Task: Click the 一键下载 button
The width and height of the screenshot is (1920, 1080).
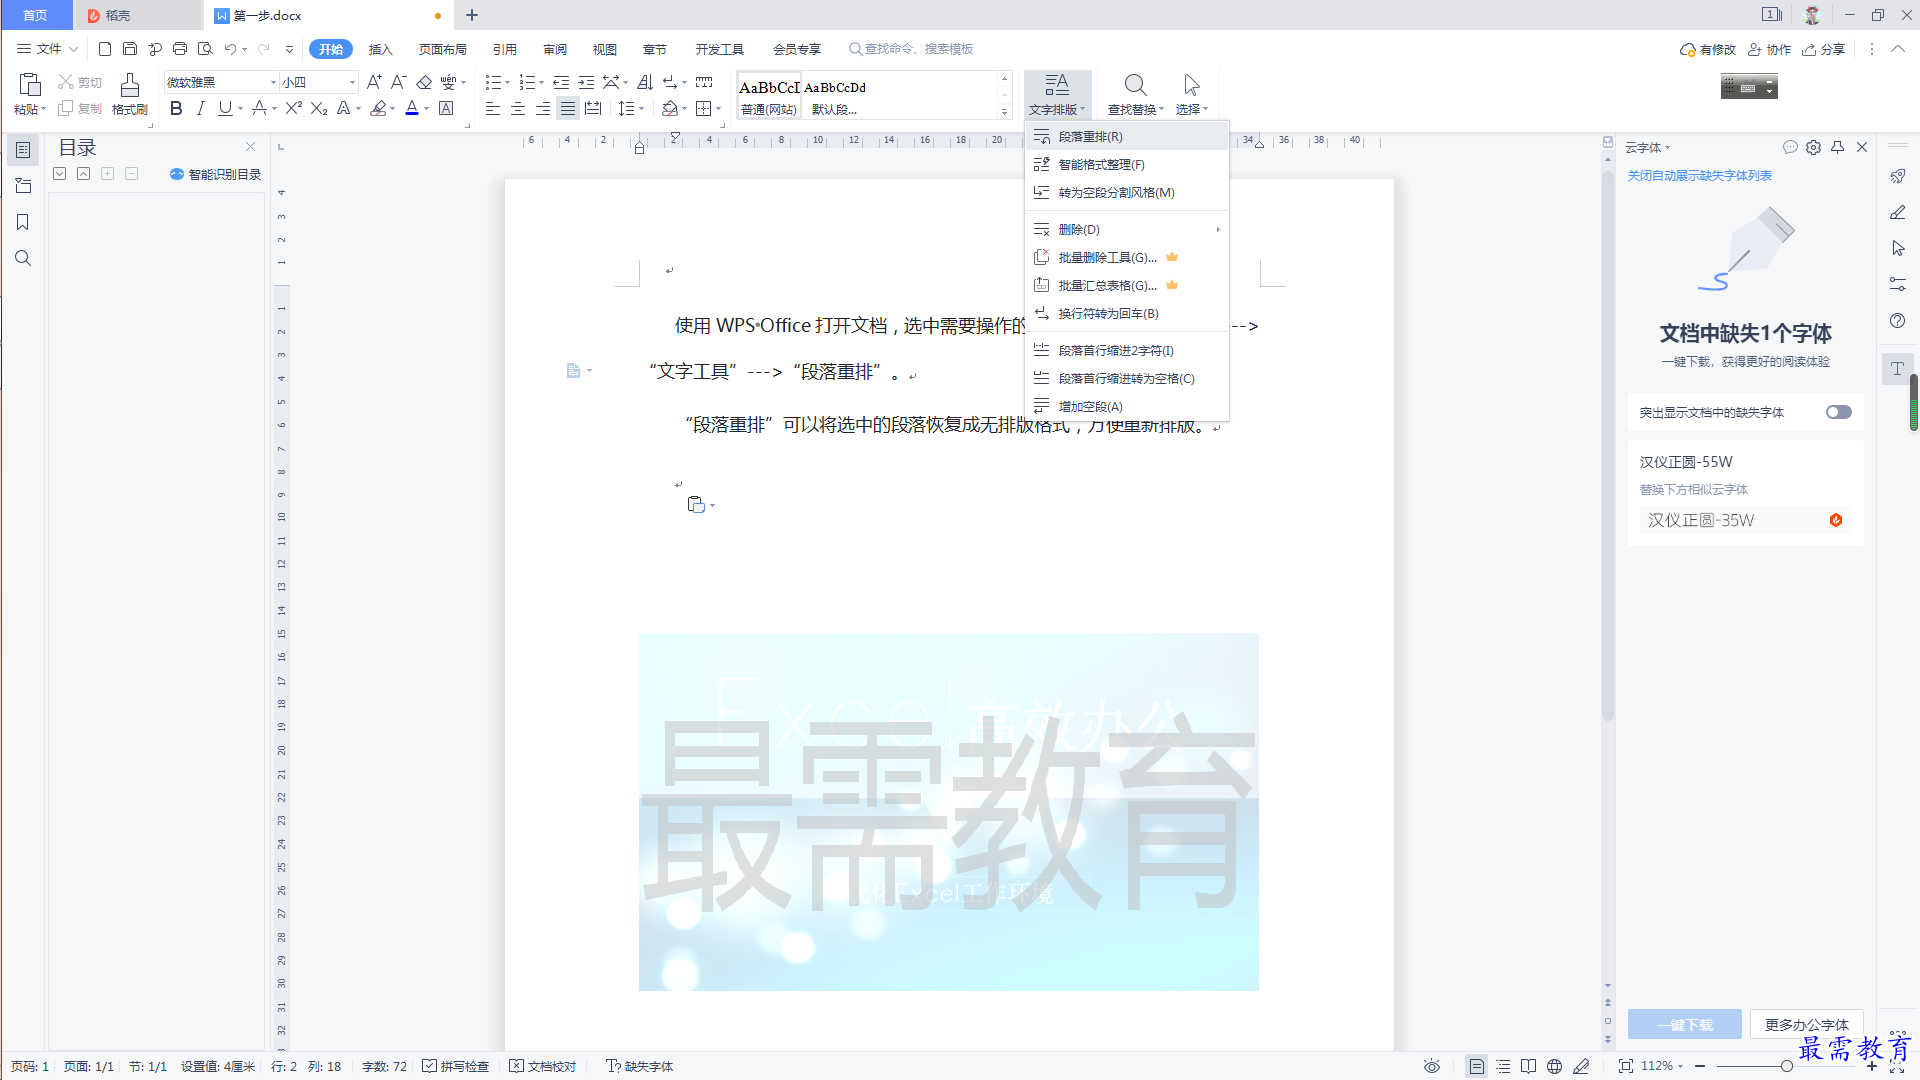Action: click(x=1684, y=1024)
